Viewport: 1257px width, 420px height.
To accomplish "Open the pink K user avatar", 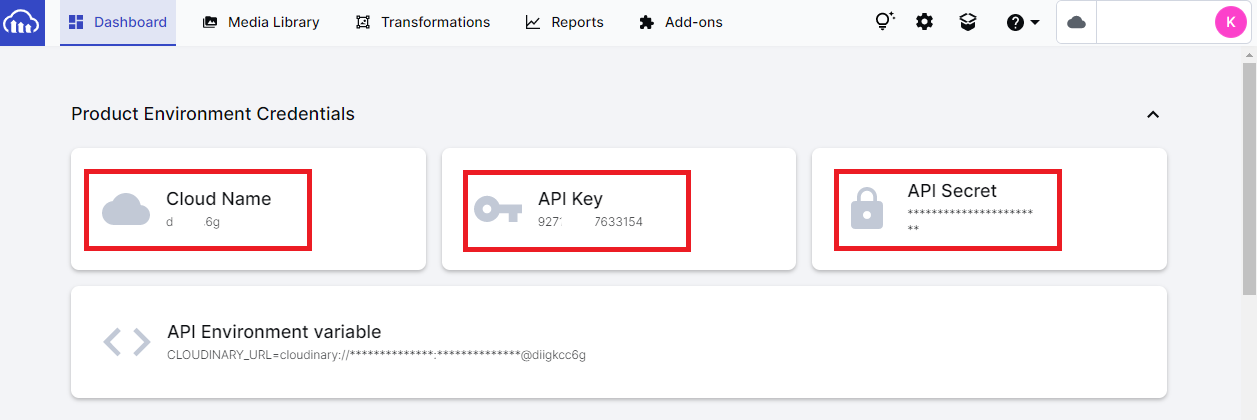I will [1230, 22].
